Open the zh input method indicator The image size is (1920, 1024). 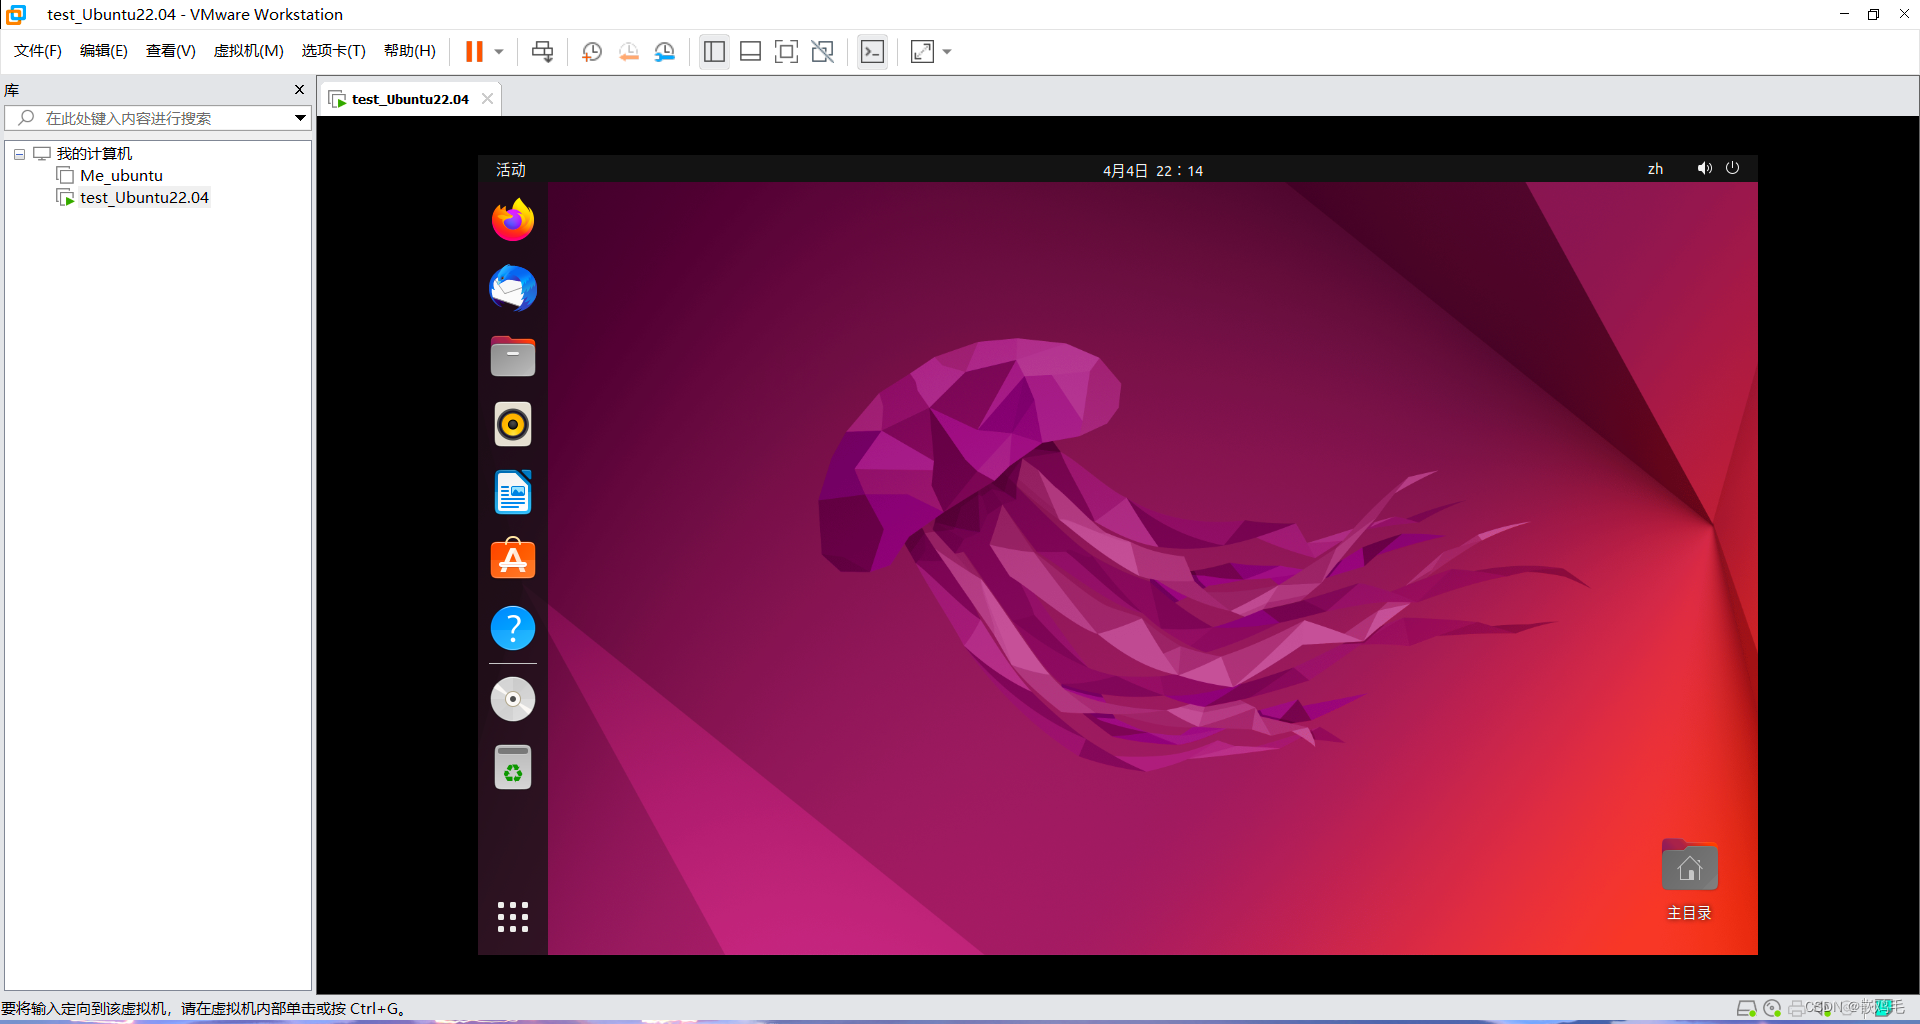[x=1656, y=169]
